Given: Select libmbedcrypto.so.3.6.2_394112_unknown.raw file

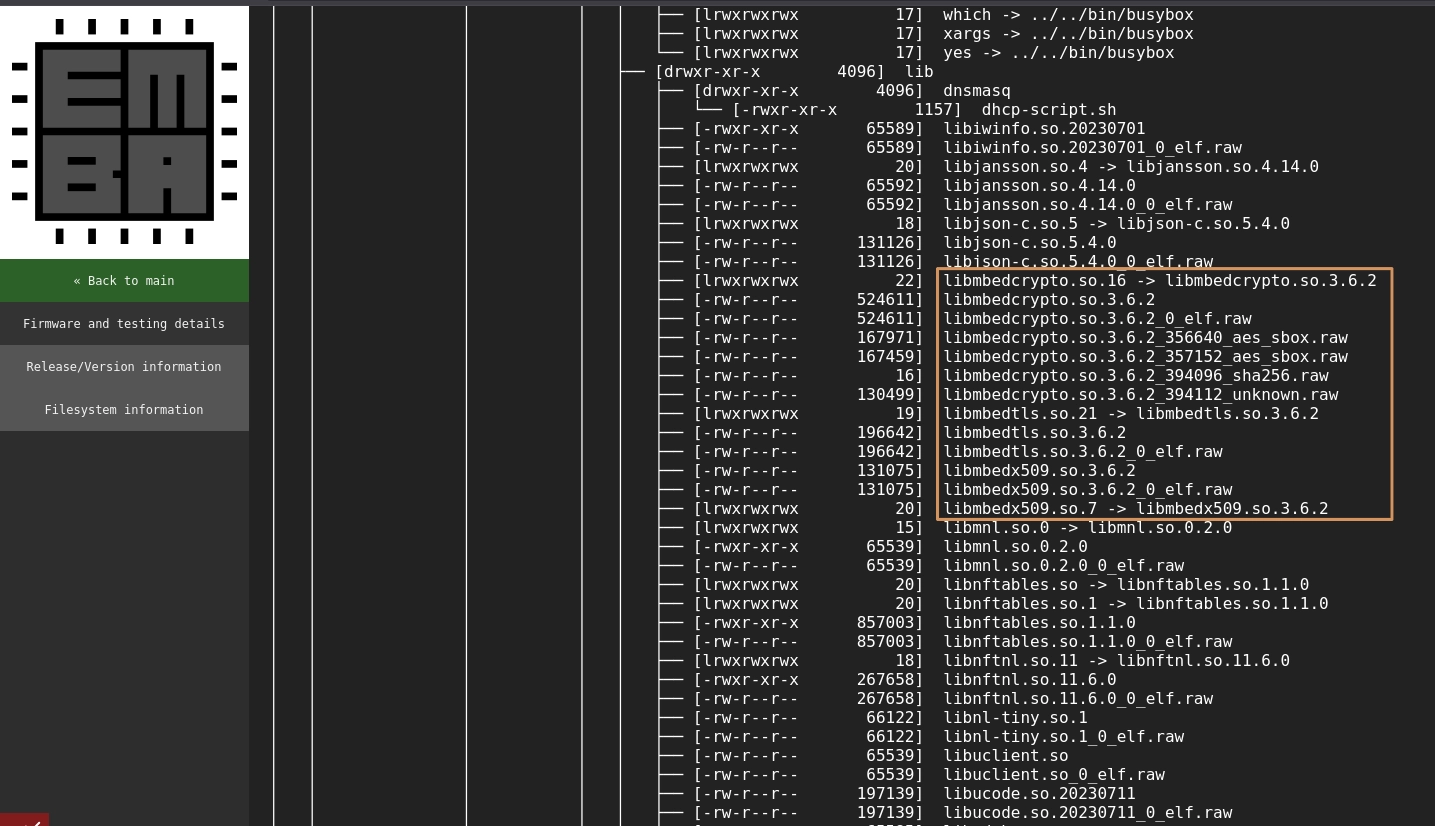Looking at the screenshot, I should click(x=1141, y=395).
